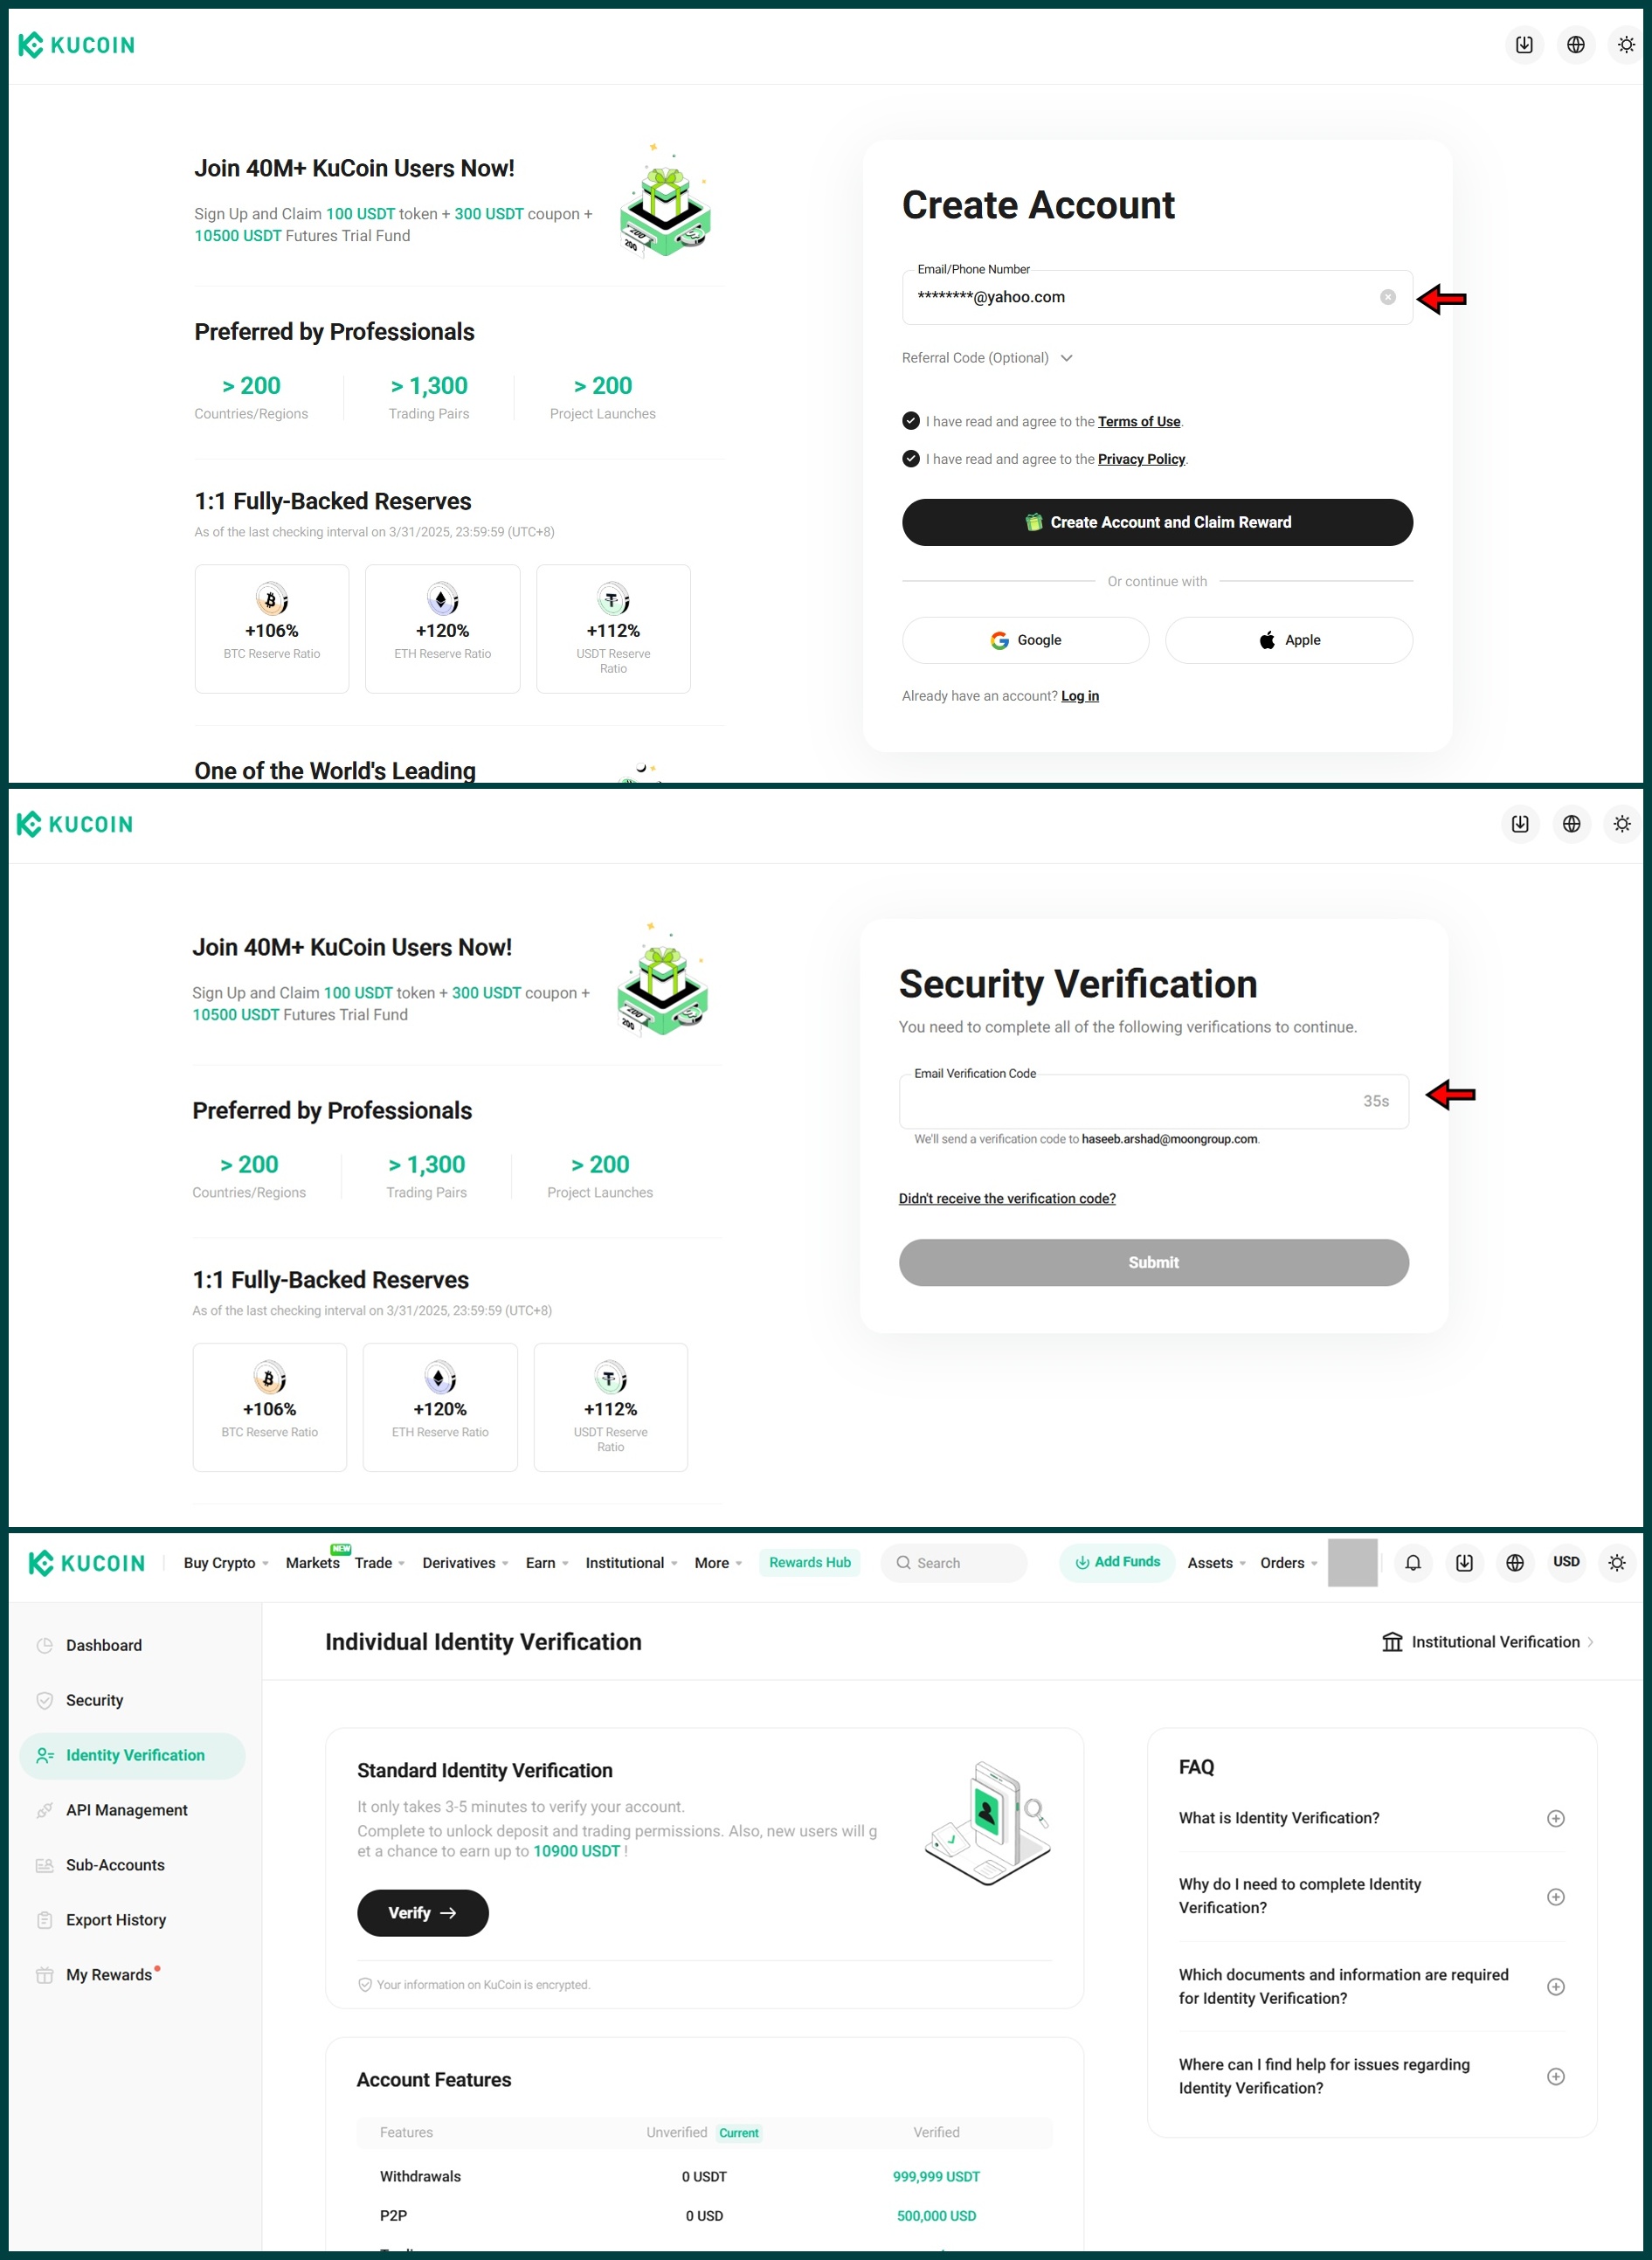Open Export History in the sidebar
1652x2260 pixels.
click(132, 1920)
